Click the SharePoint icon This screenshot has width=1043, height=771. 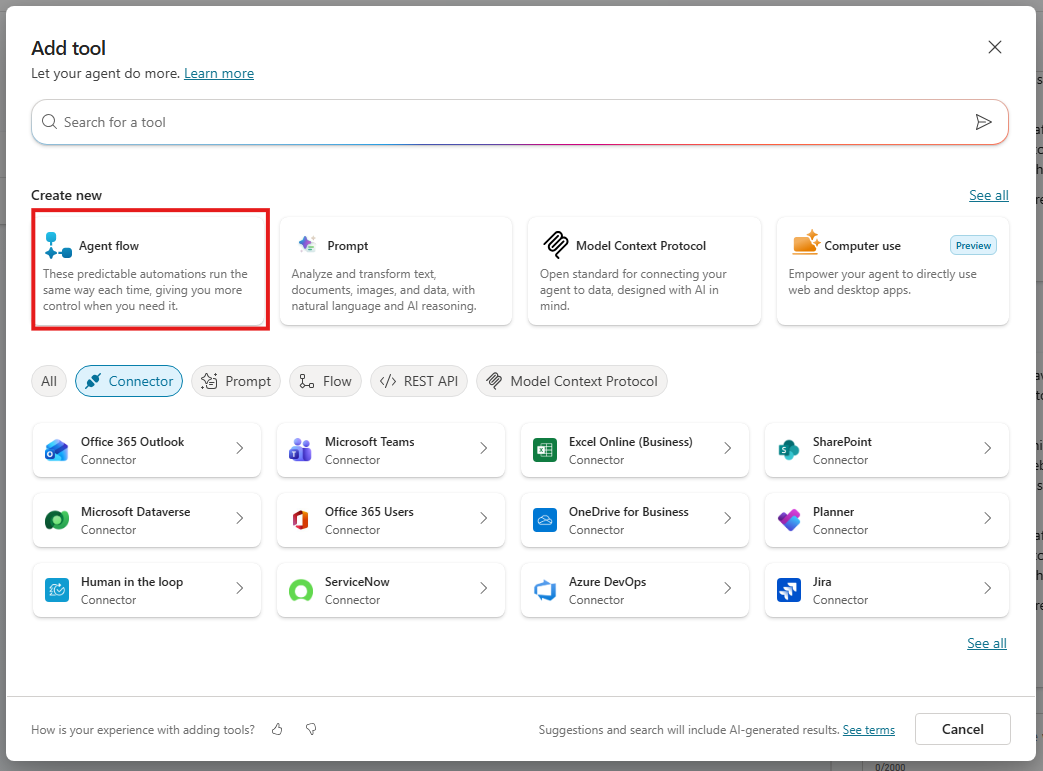click(789, 450)
